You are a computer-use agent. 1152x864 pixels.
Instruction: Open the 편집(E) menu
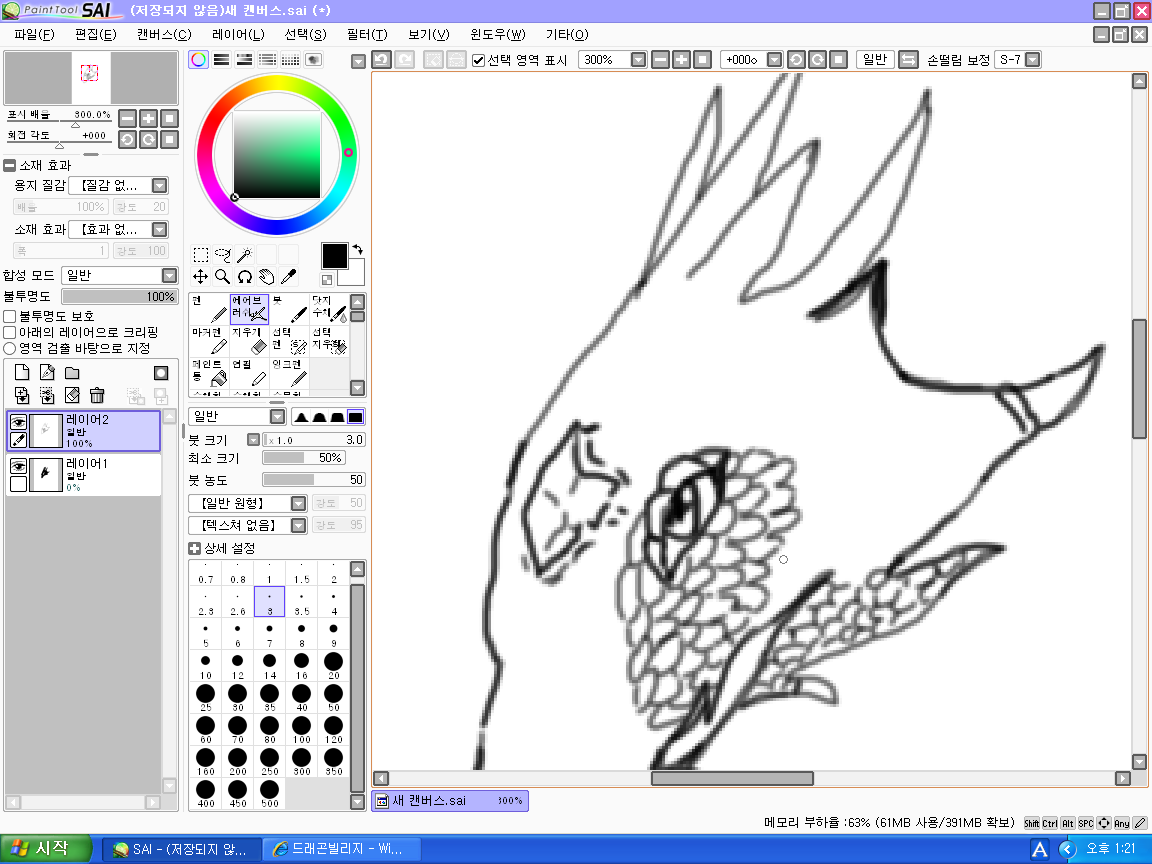pos(96,35)
